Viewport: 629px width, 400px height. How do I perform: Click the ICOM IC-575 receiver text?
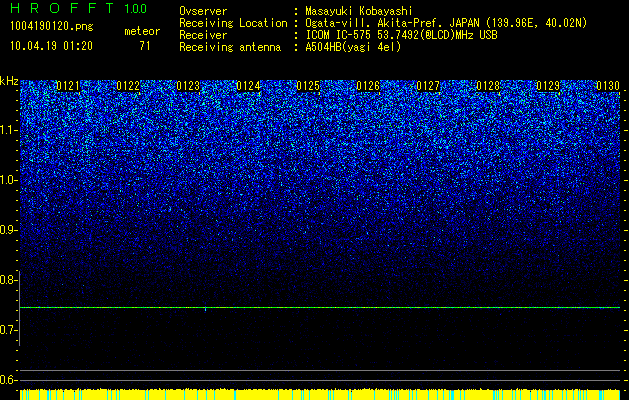(x=402, y=35)
